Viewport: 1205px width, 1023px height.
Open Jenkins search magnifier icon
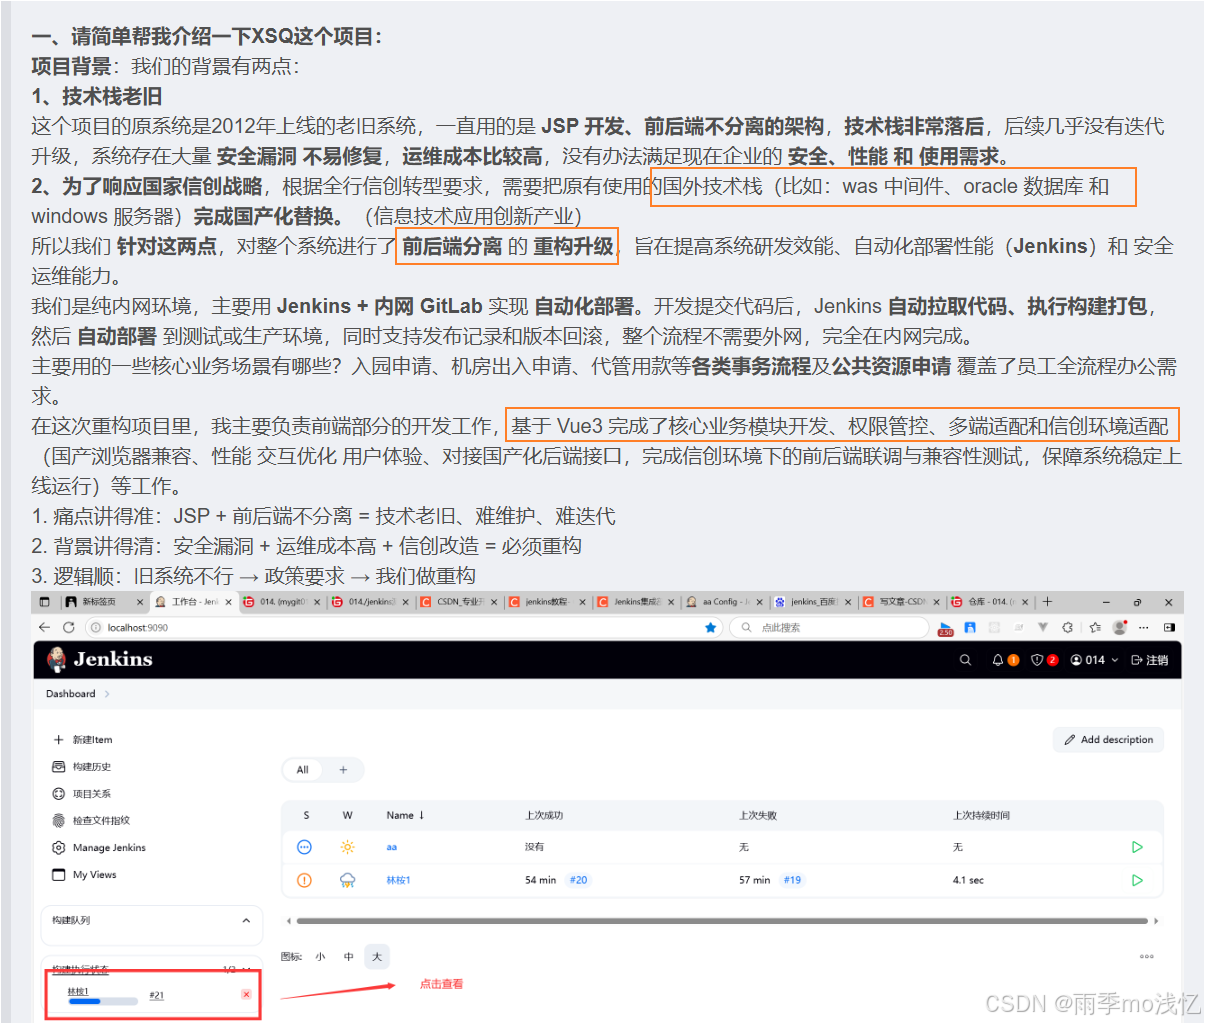(965, 660)
